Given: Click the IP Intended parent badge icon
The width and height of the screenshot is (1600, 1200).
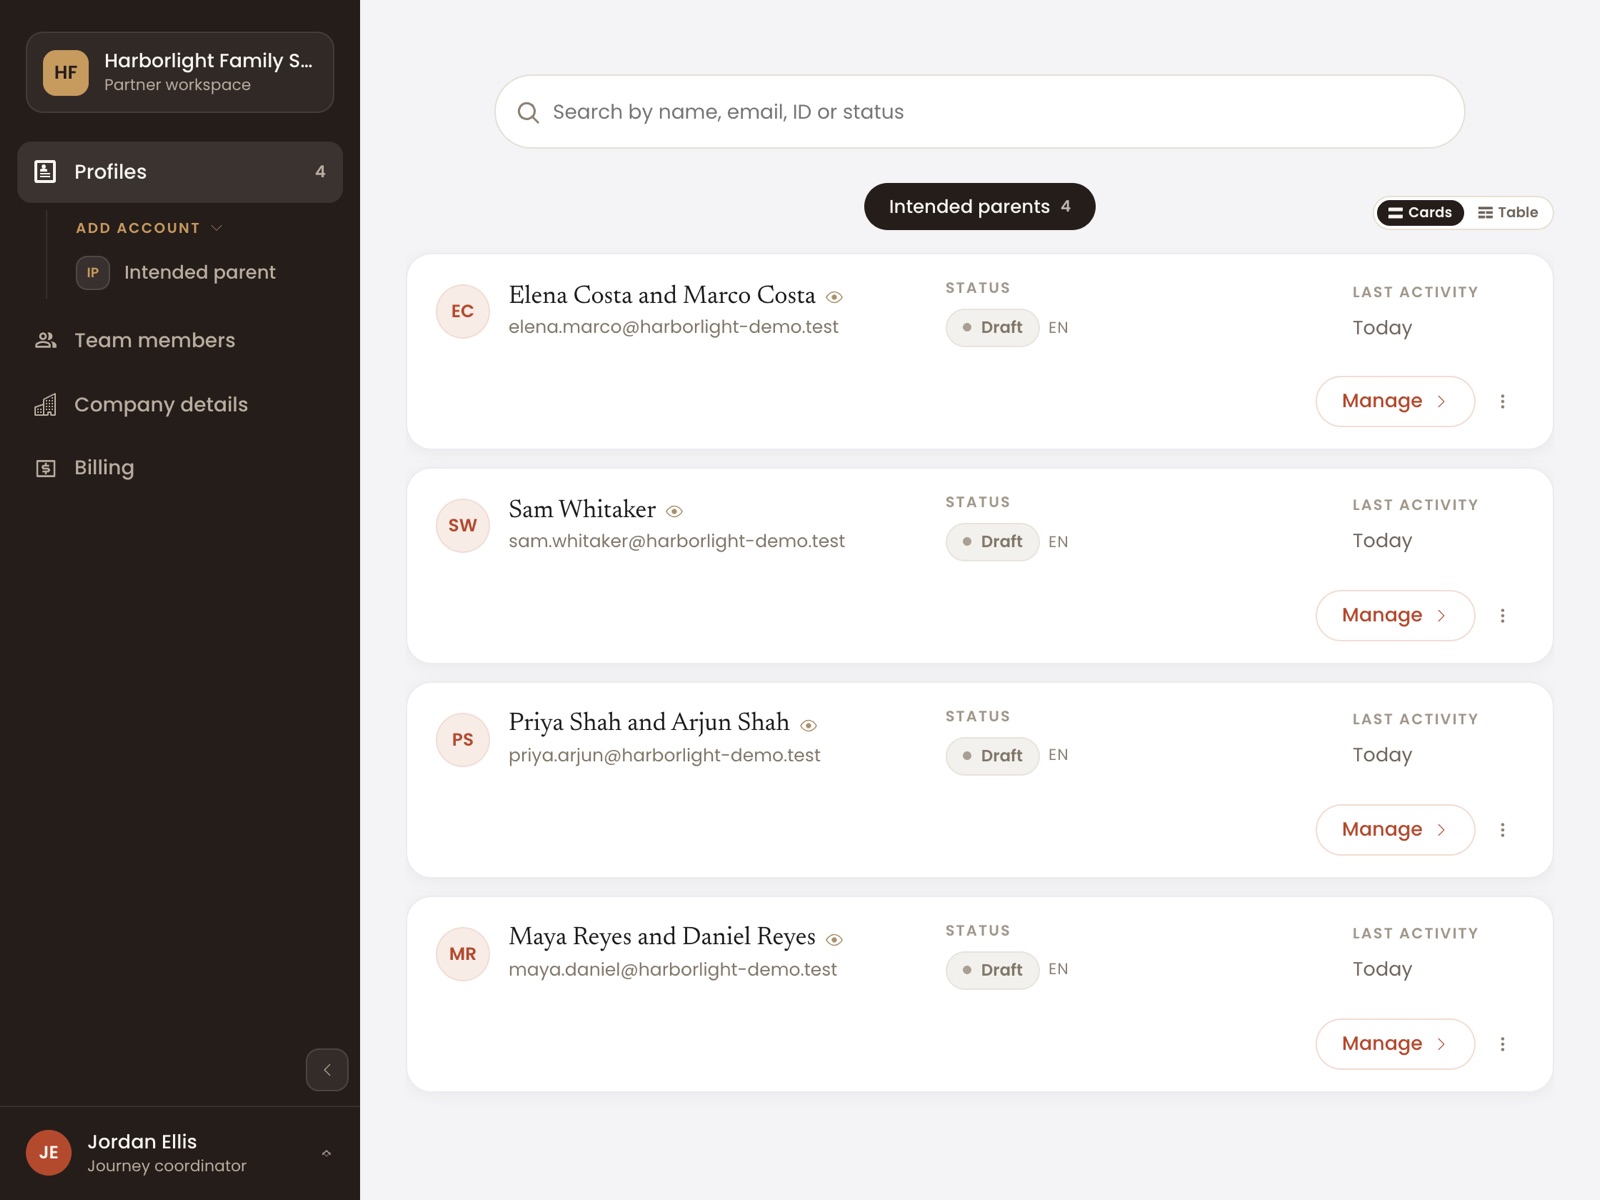Looking at the screenshot, I should [x=93, y=272].
